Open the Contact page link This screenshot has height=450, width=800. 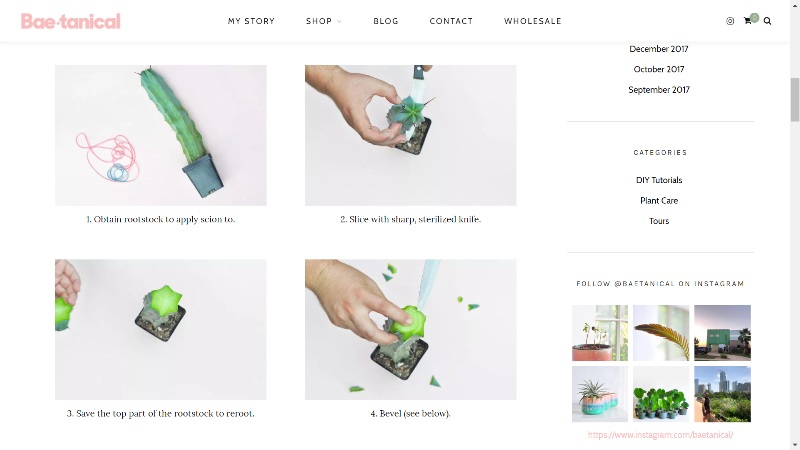(x=451, y=21)
